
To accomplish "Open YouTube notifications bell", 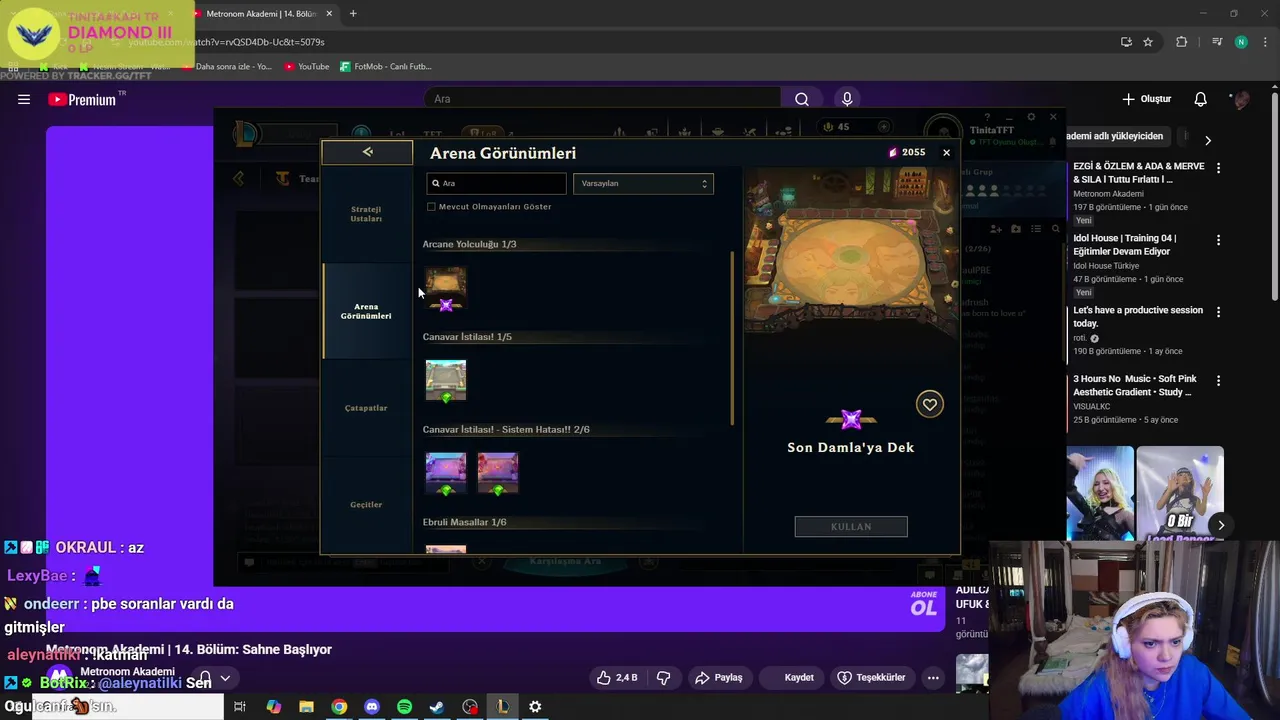I will [1201, 99].
